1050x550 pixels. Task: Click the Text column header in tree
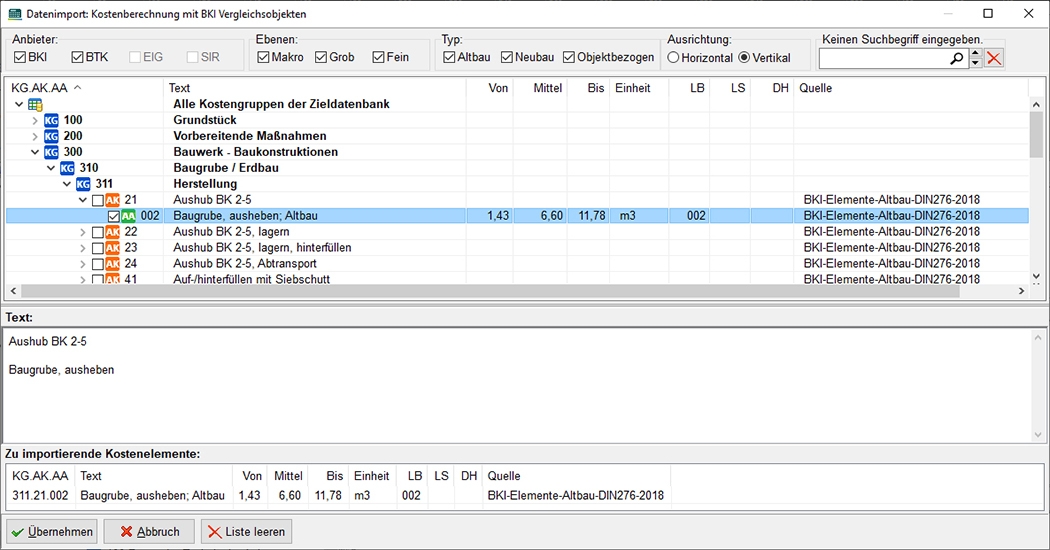(x=315, y=88)
